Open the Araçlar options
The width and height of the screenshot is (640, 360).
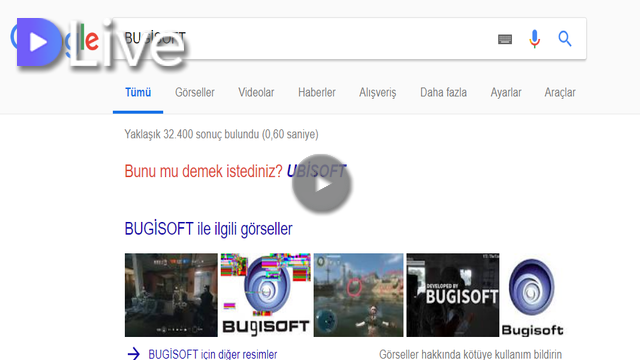[560, 93]
